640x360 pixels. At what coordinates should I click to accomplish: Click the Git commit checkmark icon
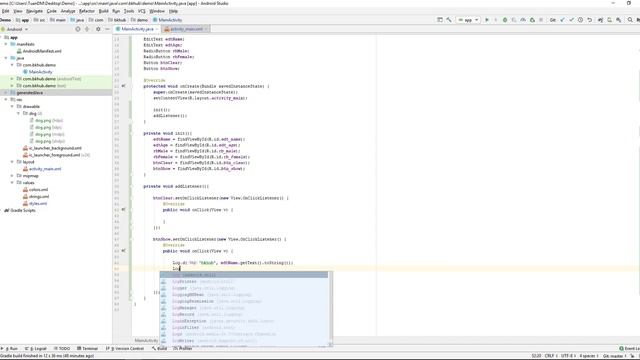click(x=571, y=20)
